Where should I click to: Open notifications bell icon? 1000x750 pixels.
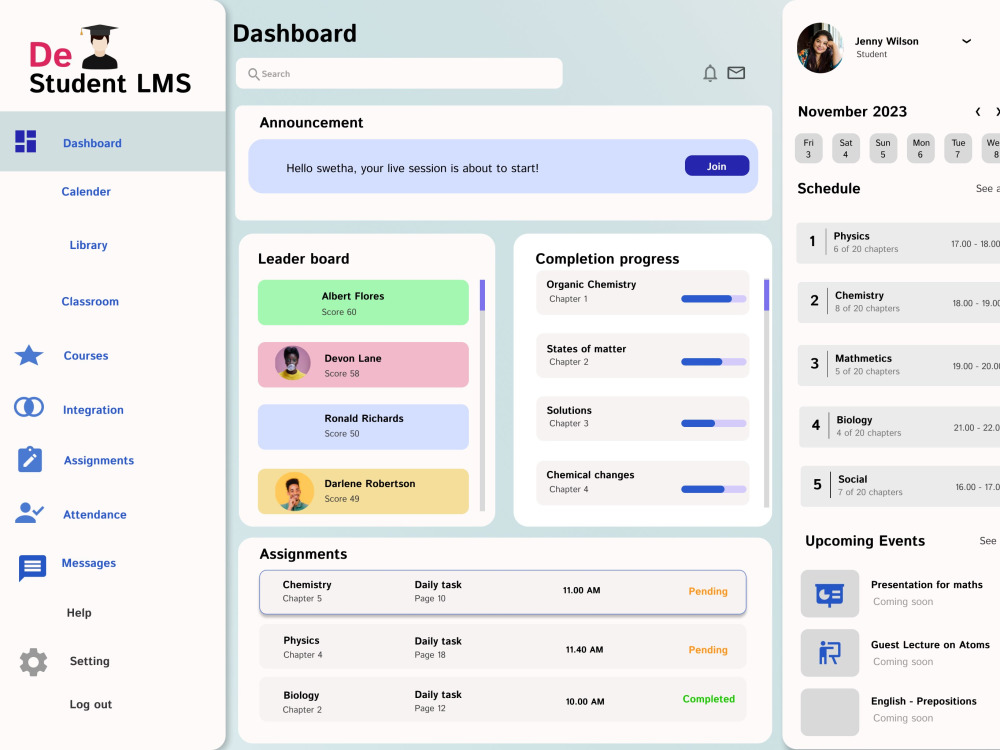point(710,73)
